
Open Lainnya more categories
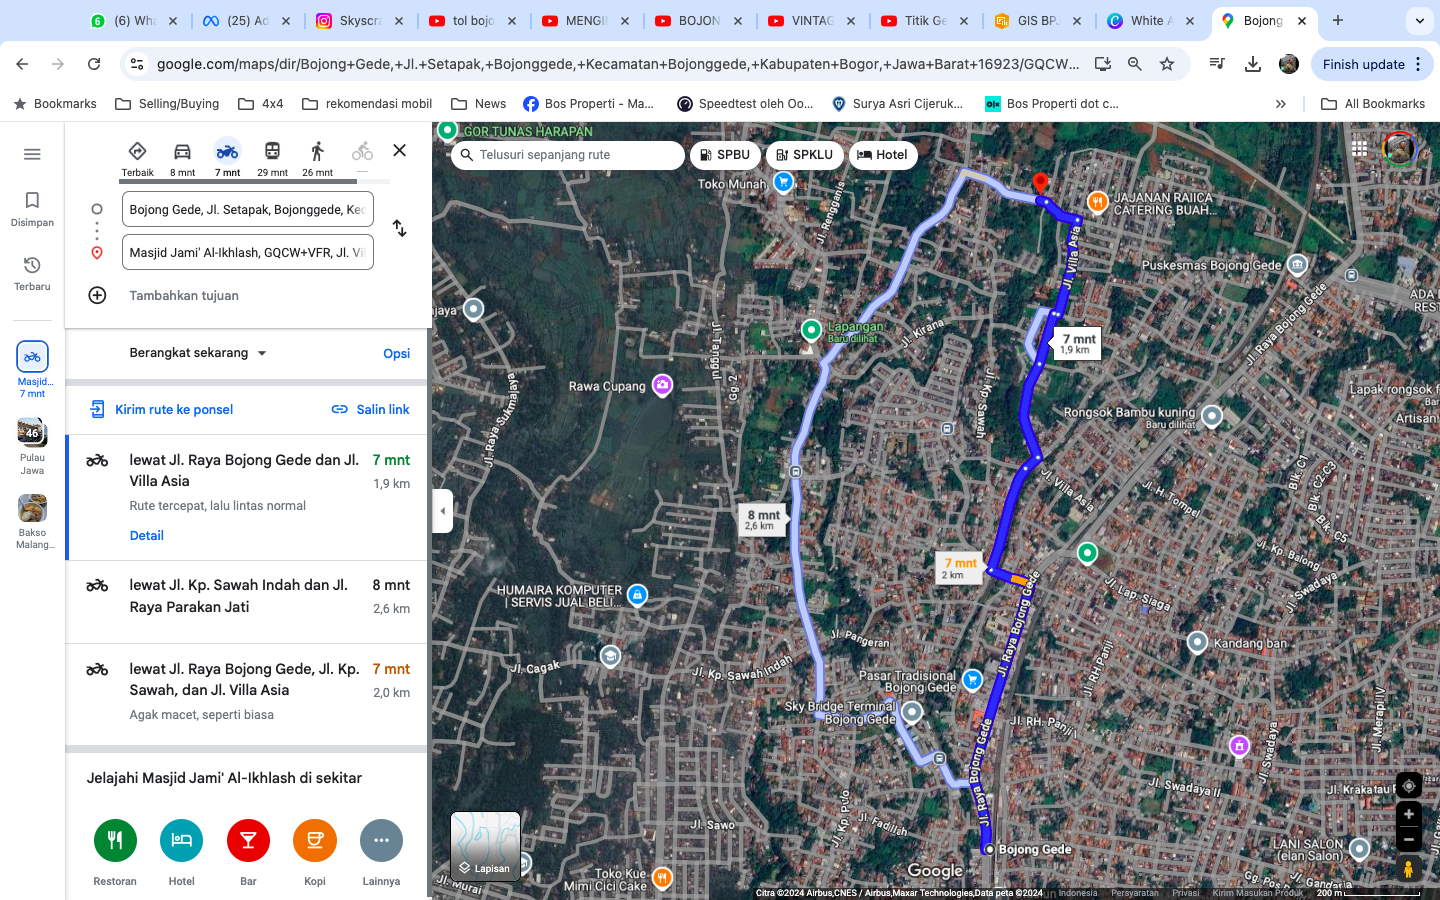tap(381, 840)
